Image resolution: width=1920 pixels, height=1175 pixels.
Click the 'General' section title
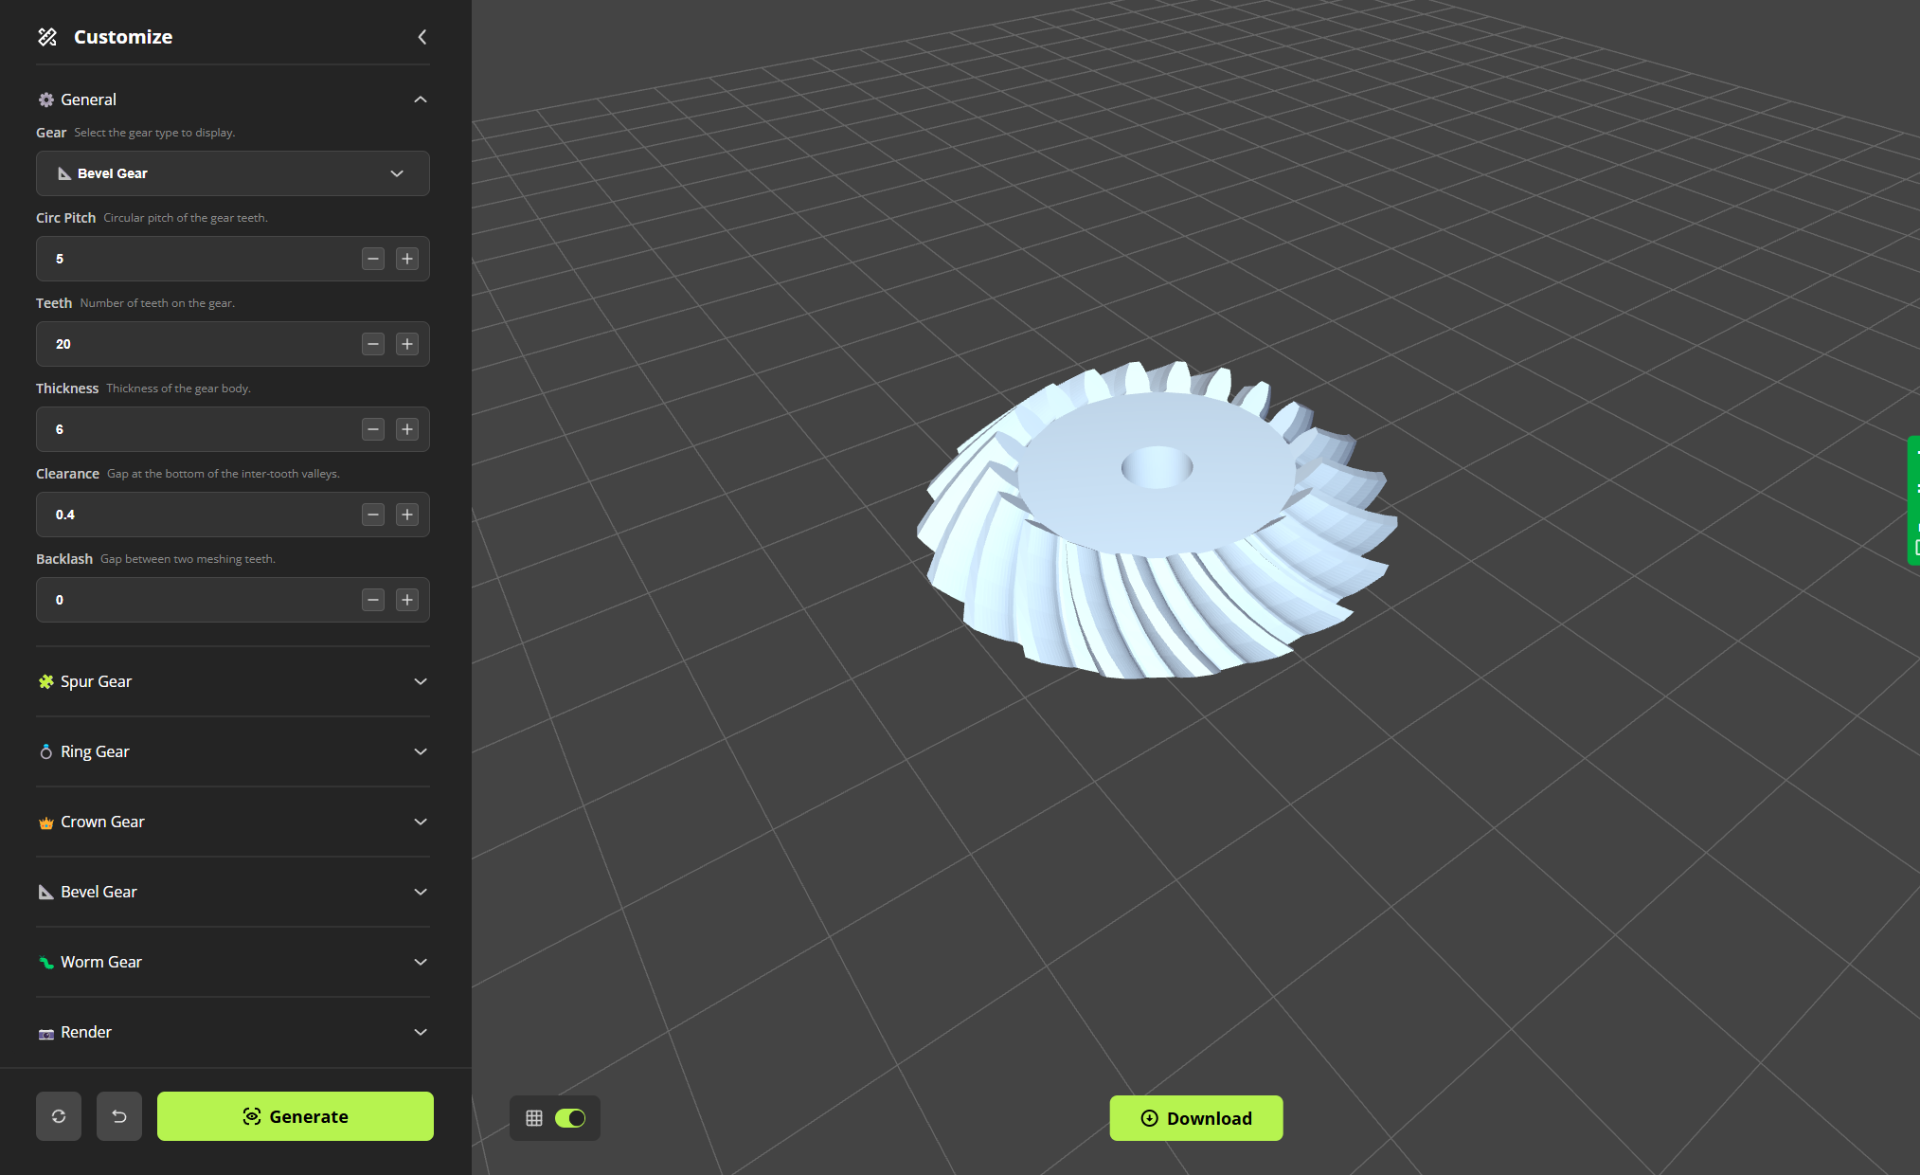point(88,100)
